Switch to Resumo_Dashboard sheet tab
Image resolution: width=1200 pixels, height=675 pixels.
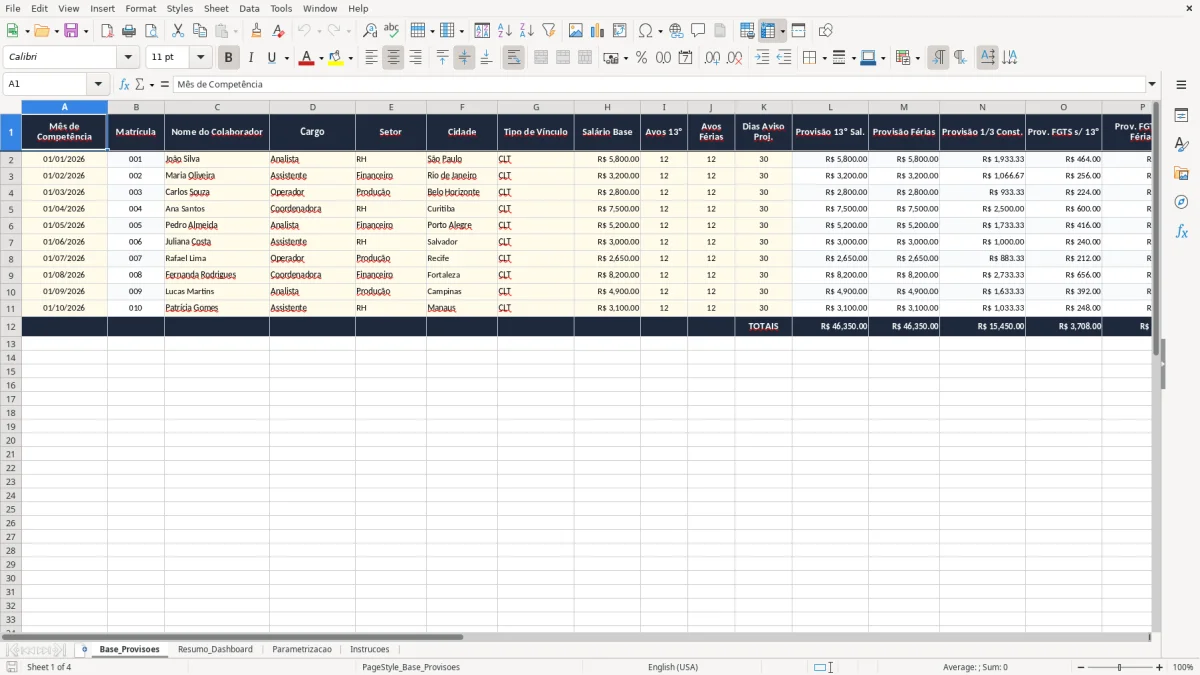[x=215, y=649]
